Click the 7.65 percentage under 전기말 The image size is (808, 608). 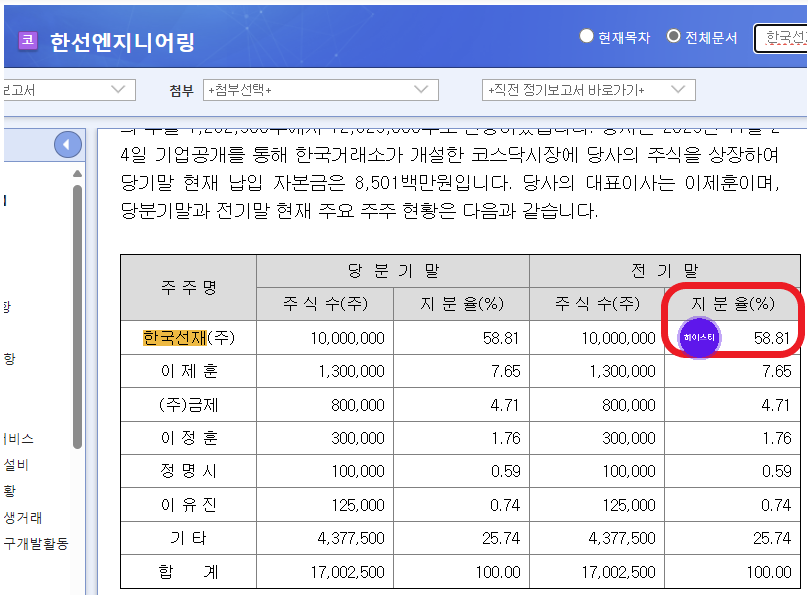pos(777,371)
